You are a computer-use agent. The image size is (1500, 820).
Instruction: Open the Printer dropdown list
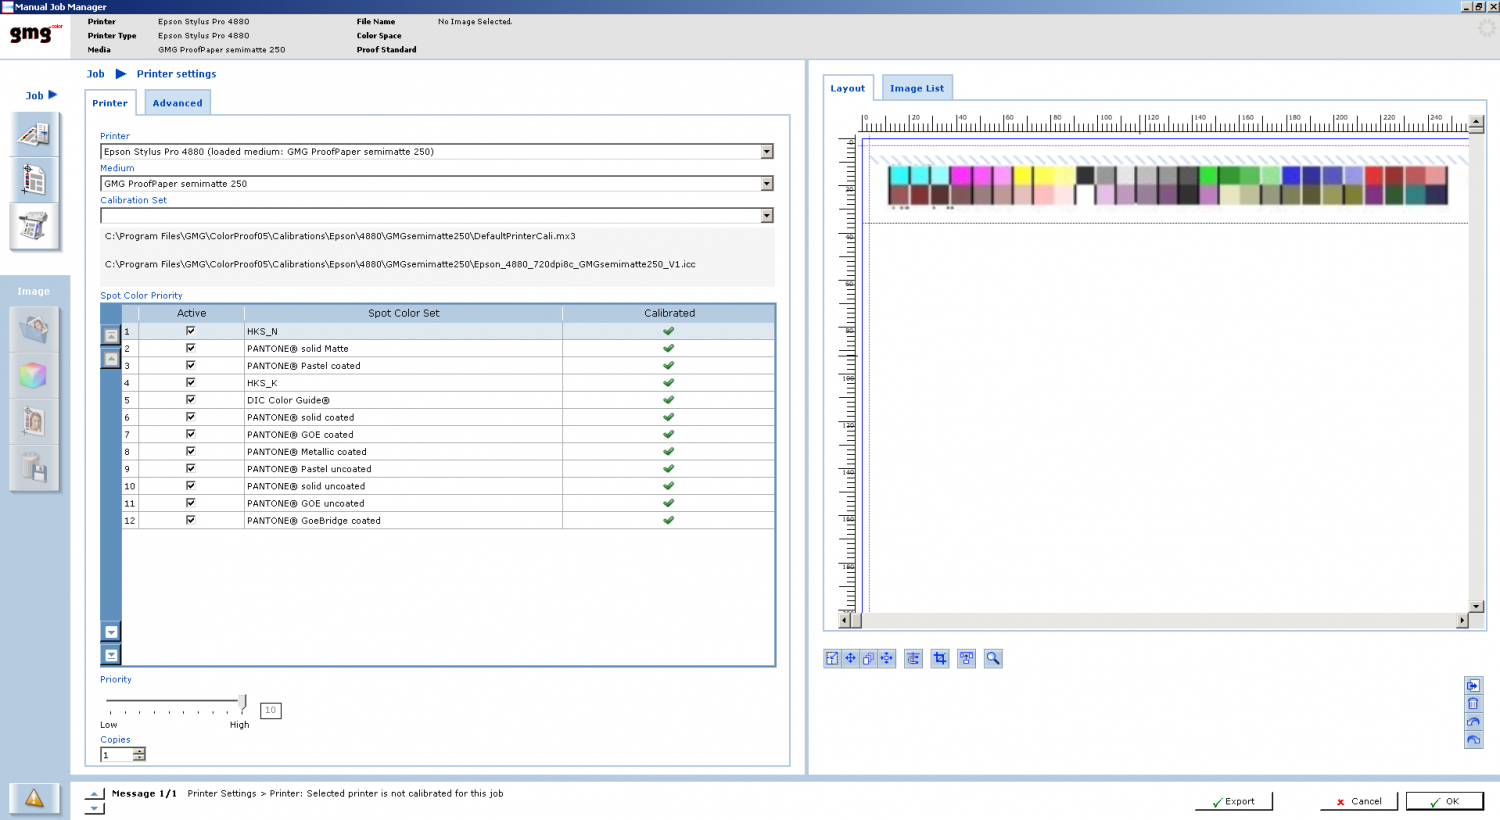pos(767,152)
